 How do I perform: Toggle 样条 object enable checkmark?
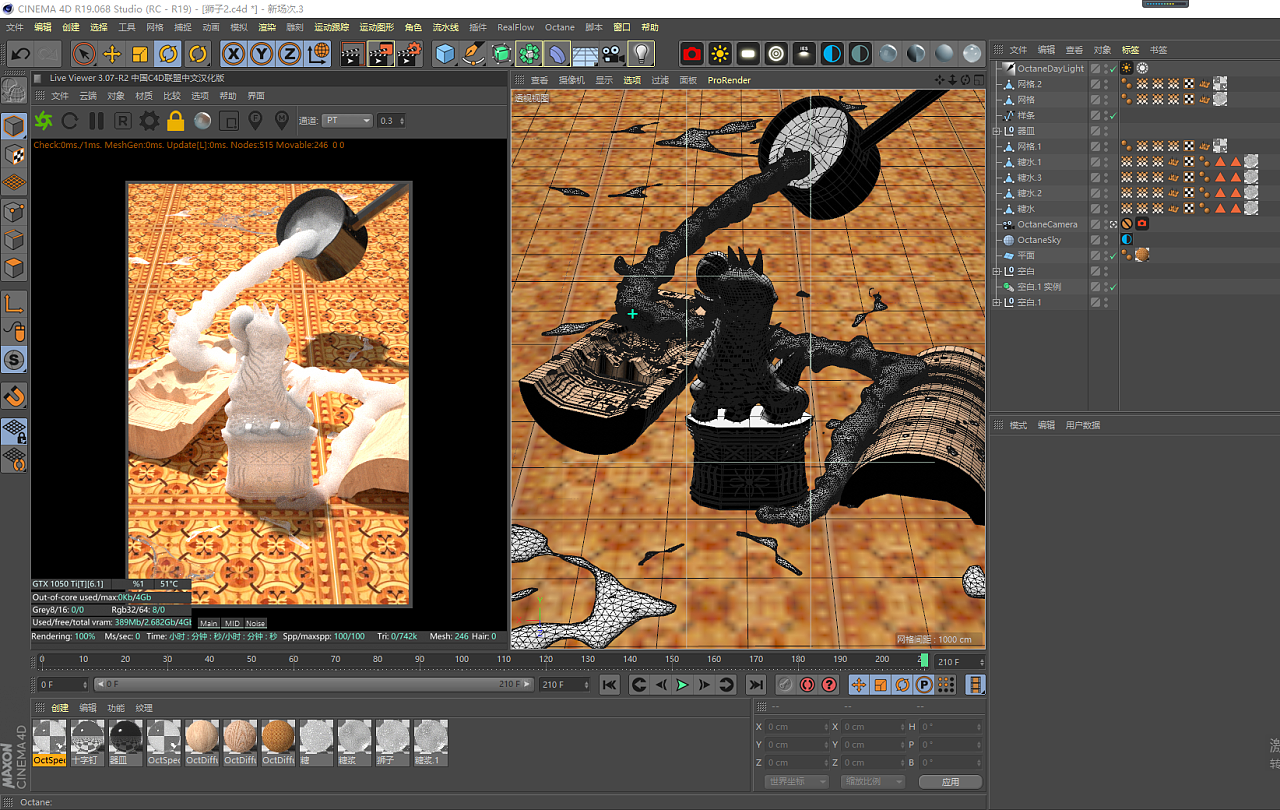click(1113, 116)
